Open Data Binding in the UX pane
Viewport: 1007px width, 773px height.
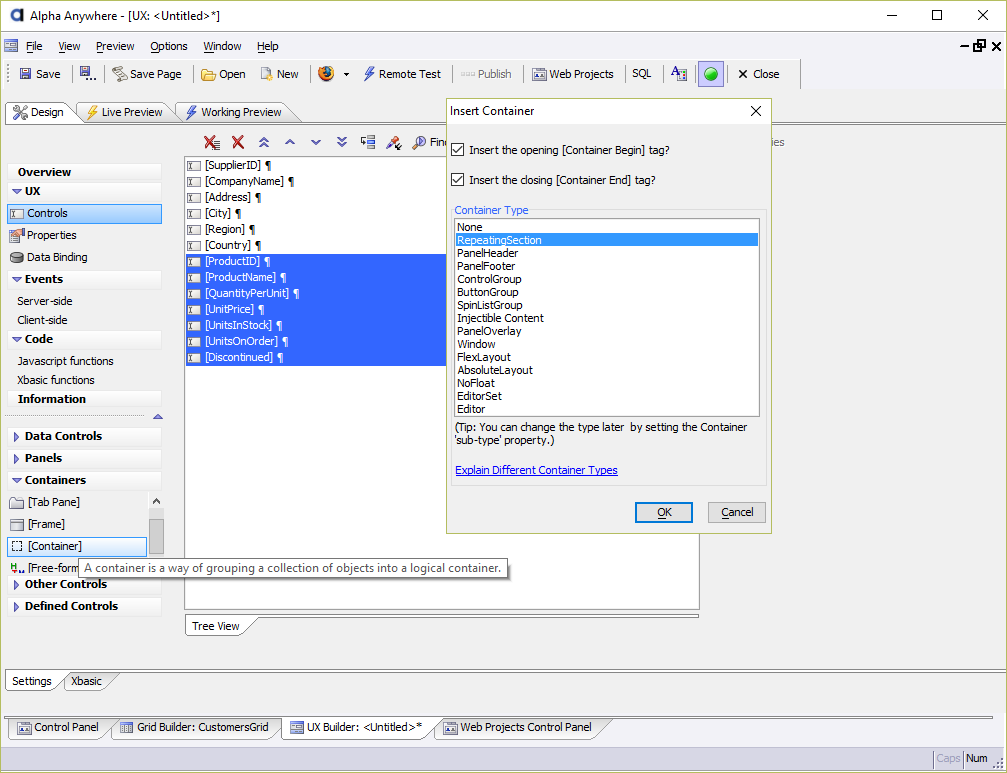tap(57, 257)
